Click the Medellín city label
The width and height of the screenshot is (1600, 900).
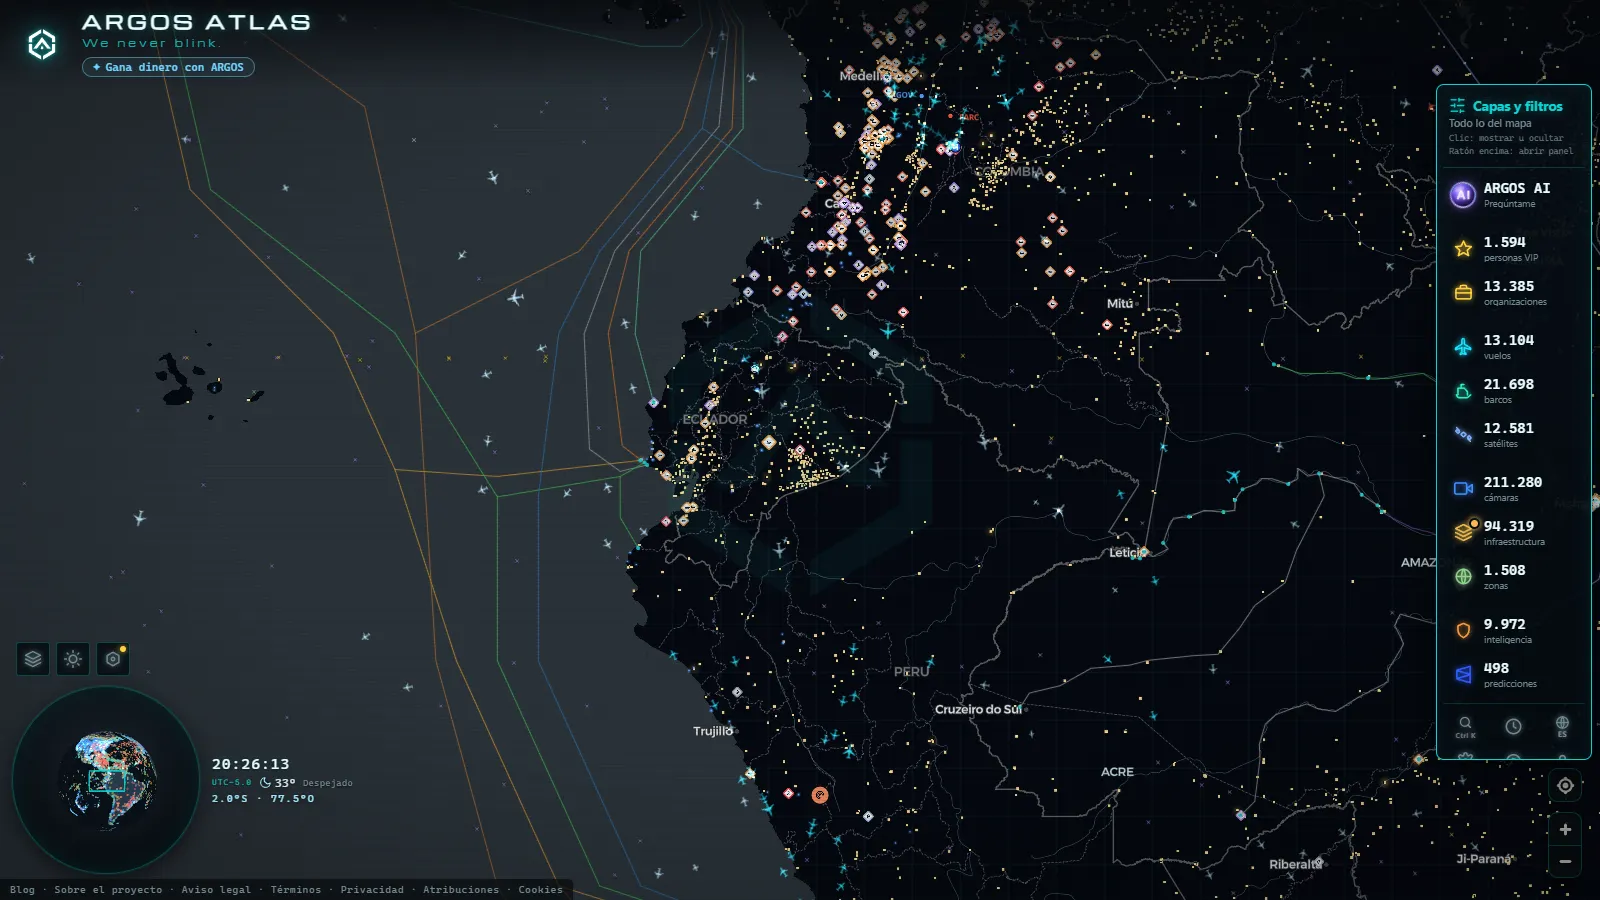(864, 76)
